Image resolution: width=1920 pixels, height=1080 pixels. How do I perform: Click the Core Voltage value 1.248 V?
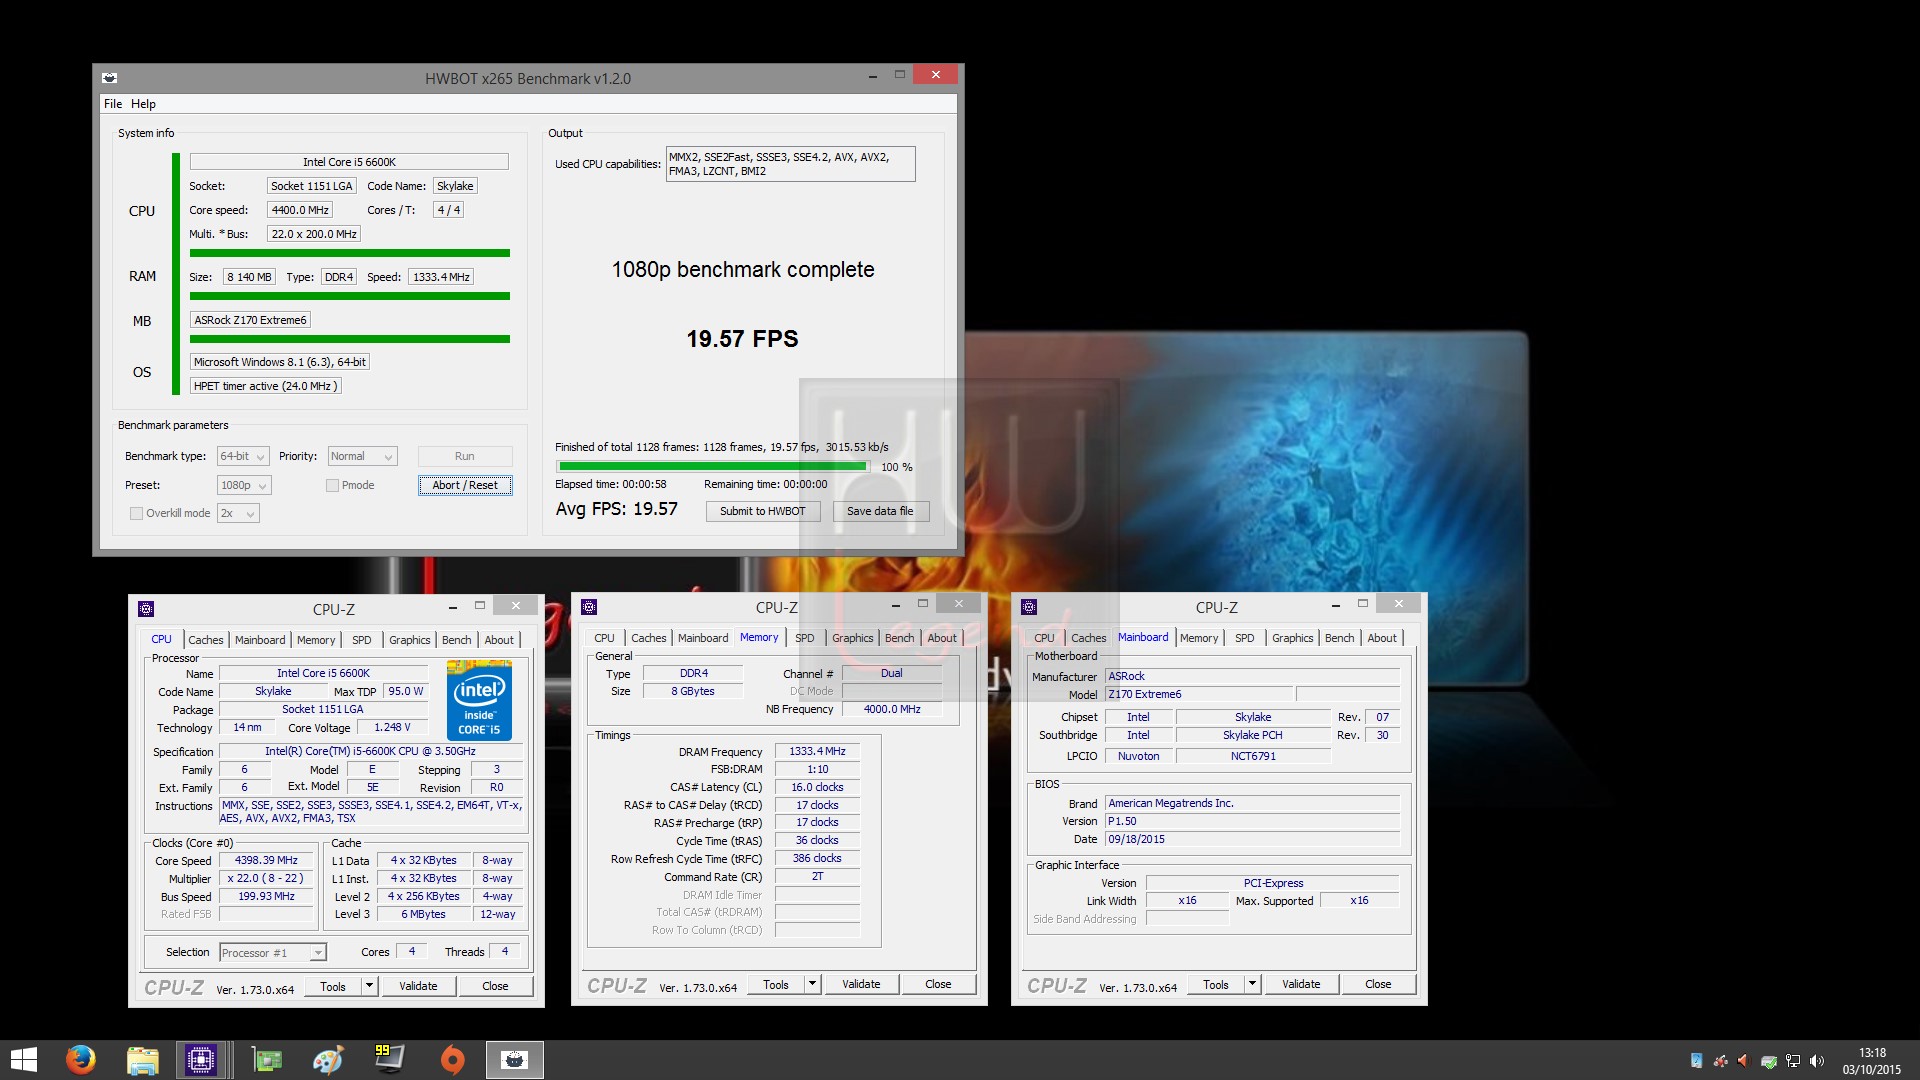pyautogui.click(x=392, y=727)
